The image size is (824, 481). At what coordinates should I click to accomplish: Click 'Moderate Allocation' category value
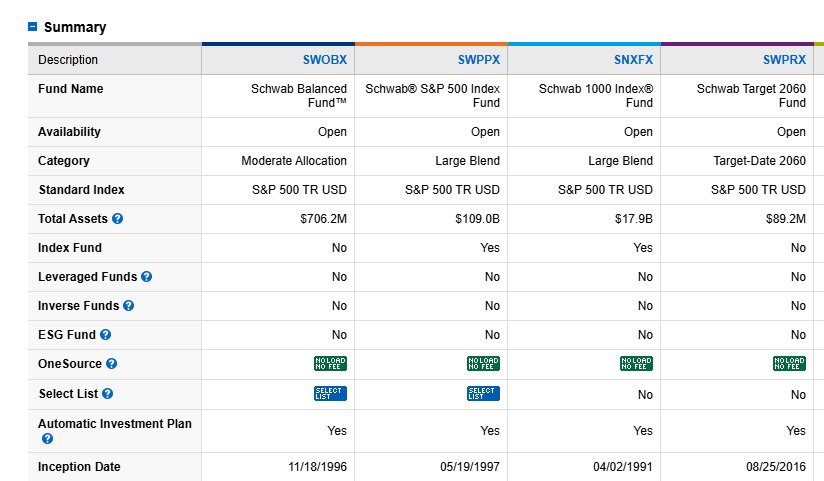coord(294,161)
